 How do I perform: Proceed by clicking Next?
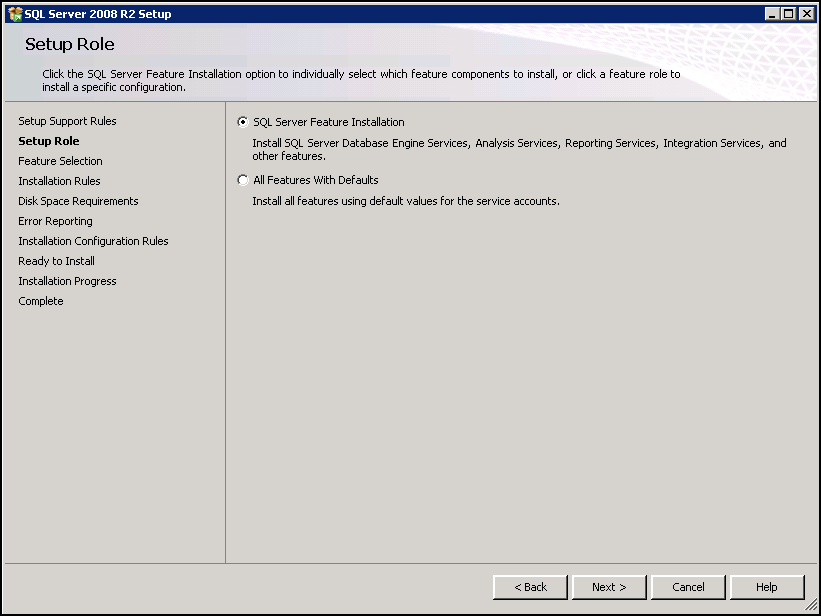608,587
